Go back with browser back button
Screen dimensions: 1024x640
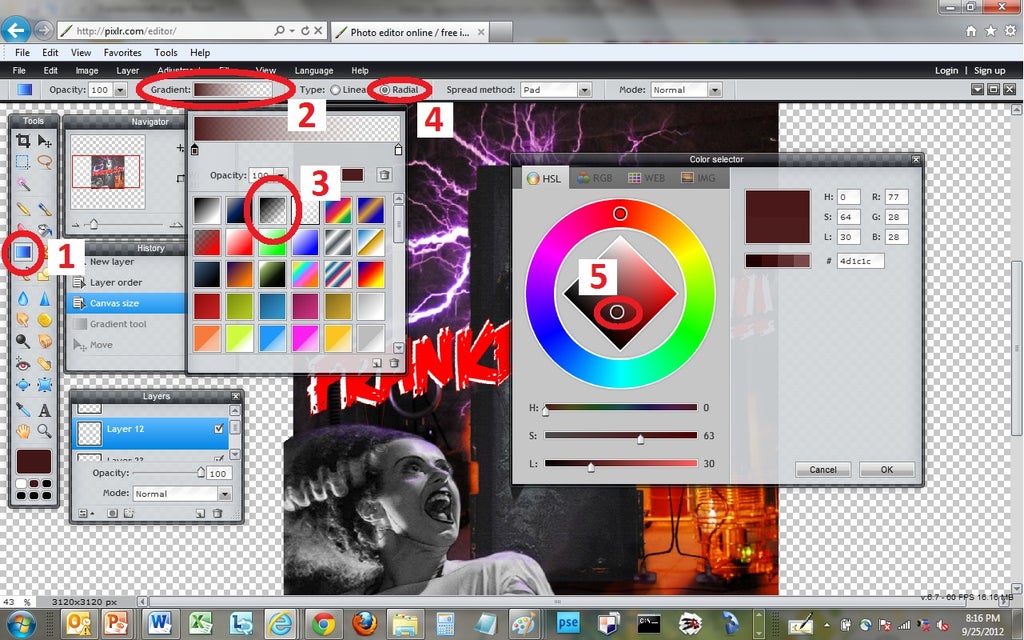pyautogui.click(x=16, y=30)
